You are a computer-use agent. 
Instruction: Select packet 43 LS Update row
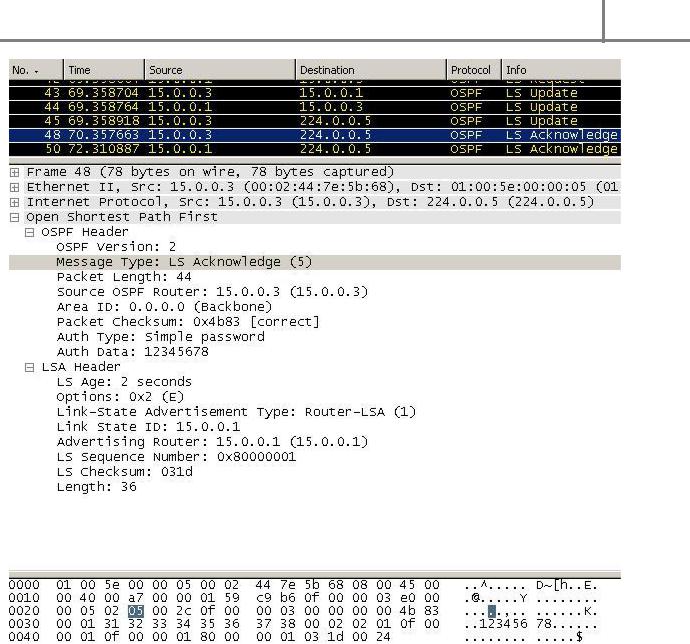pyautogui.click(x=315, y=93)
